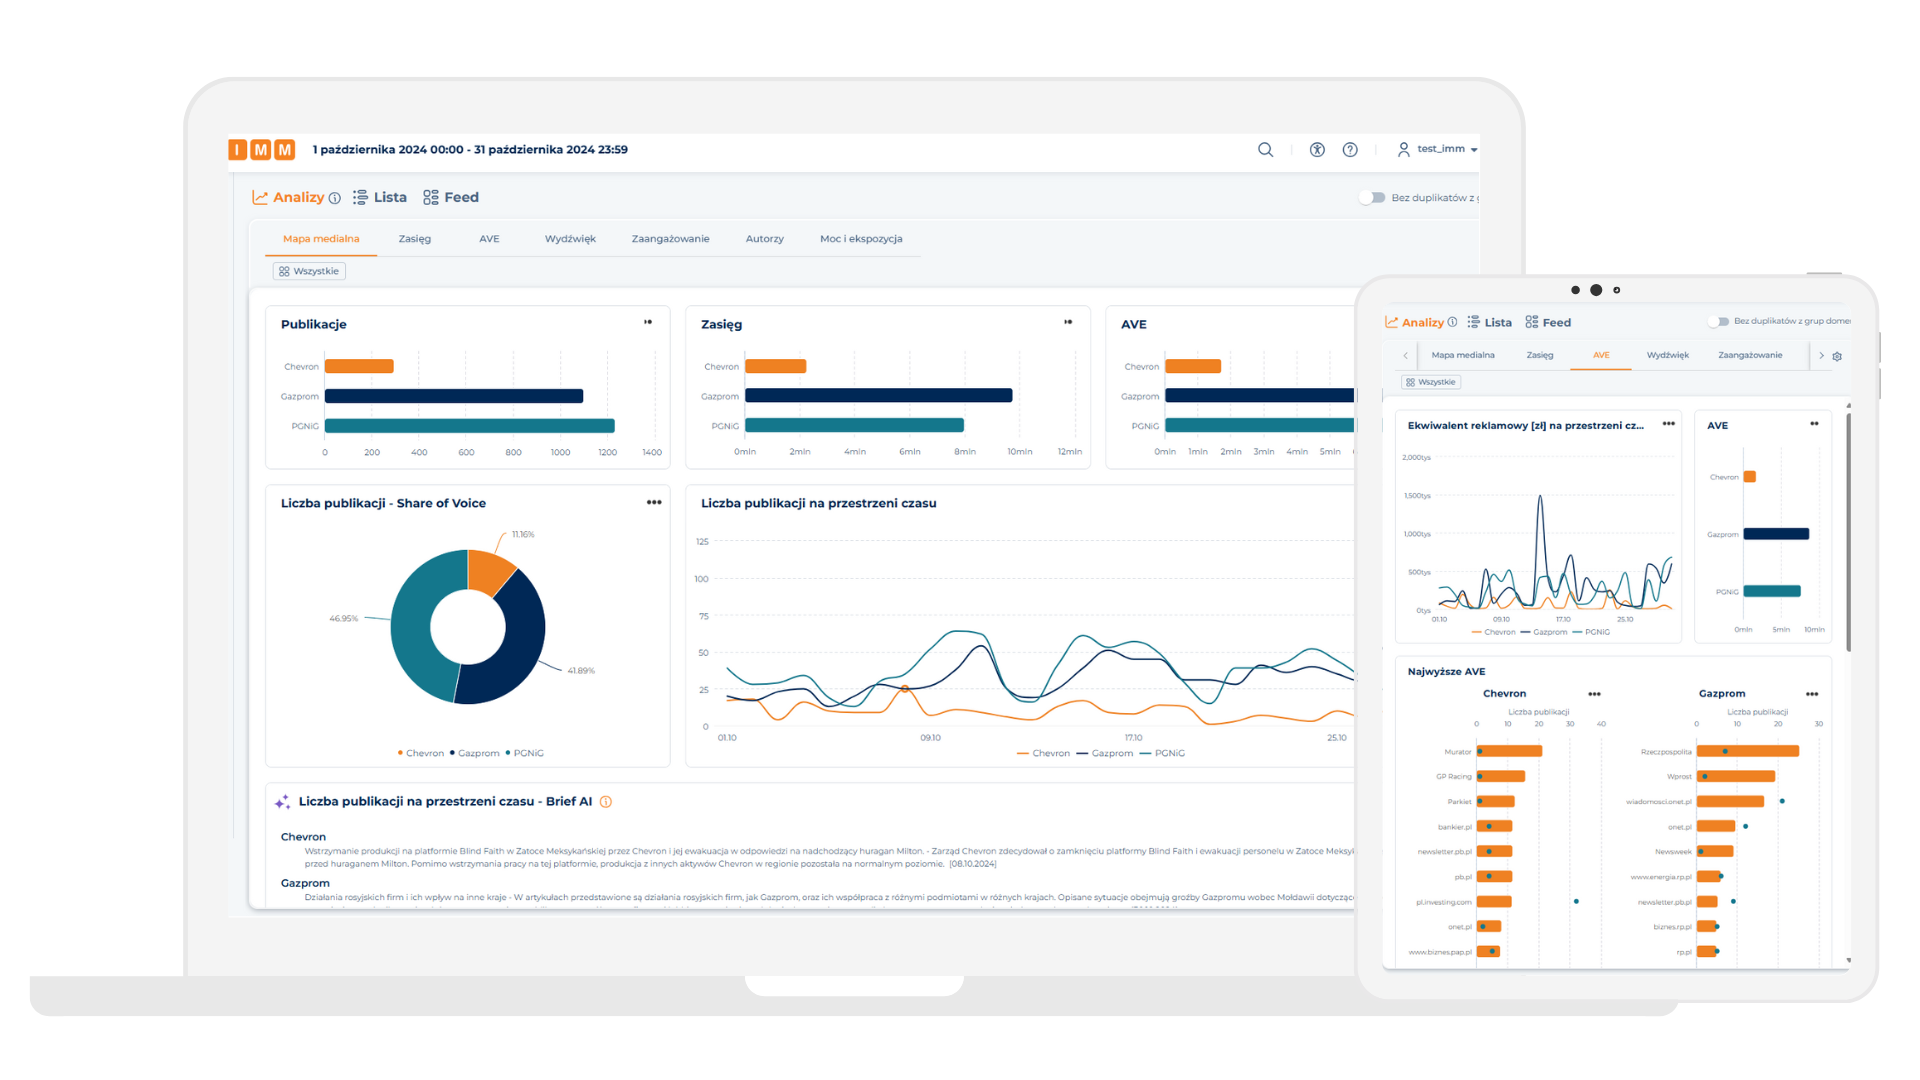
Task: Click the IMM logo on laptop screen
Action: pyautogui.click(x=262, y=150)
